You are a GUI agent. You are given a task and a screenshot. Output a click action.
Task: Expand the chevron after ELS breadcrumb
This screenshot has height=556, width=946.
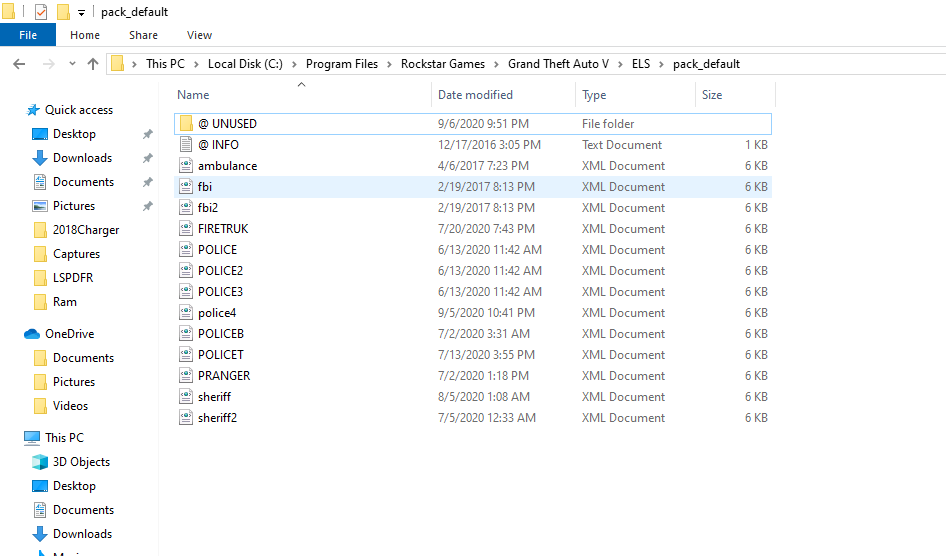pyautogui.click(x=661, y=64)
